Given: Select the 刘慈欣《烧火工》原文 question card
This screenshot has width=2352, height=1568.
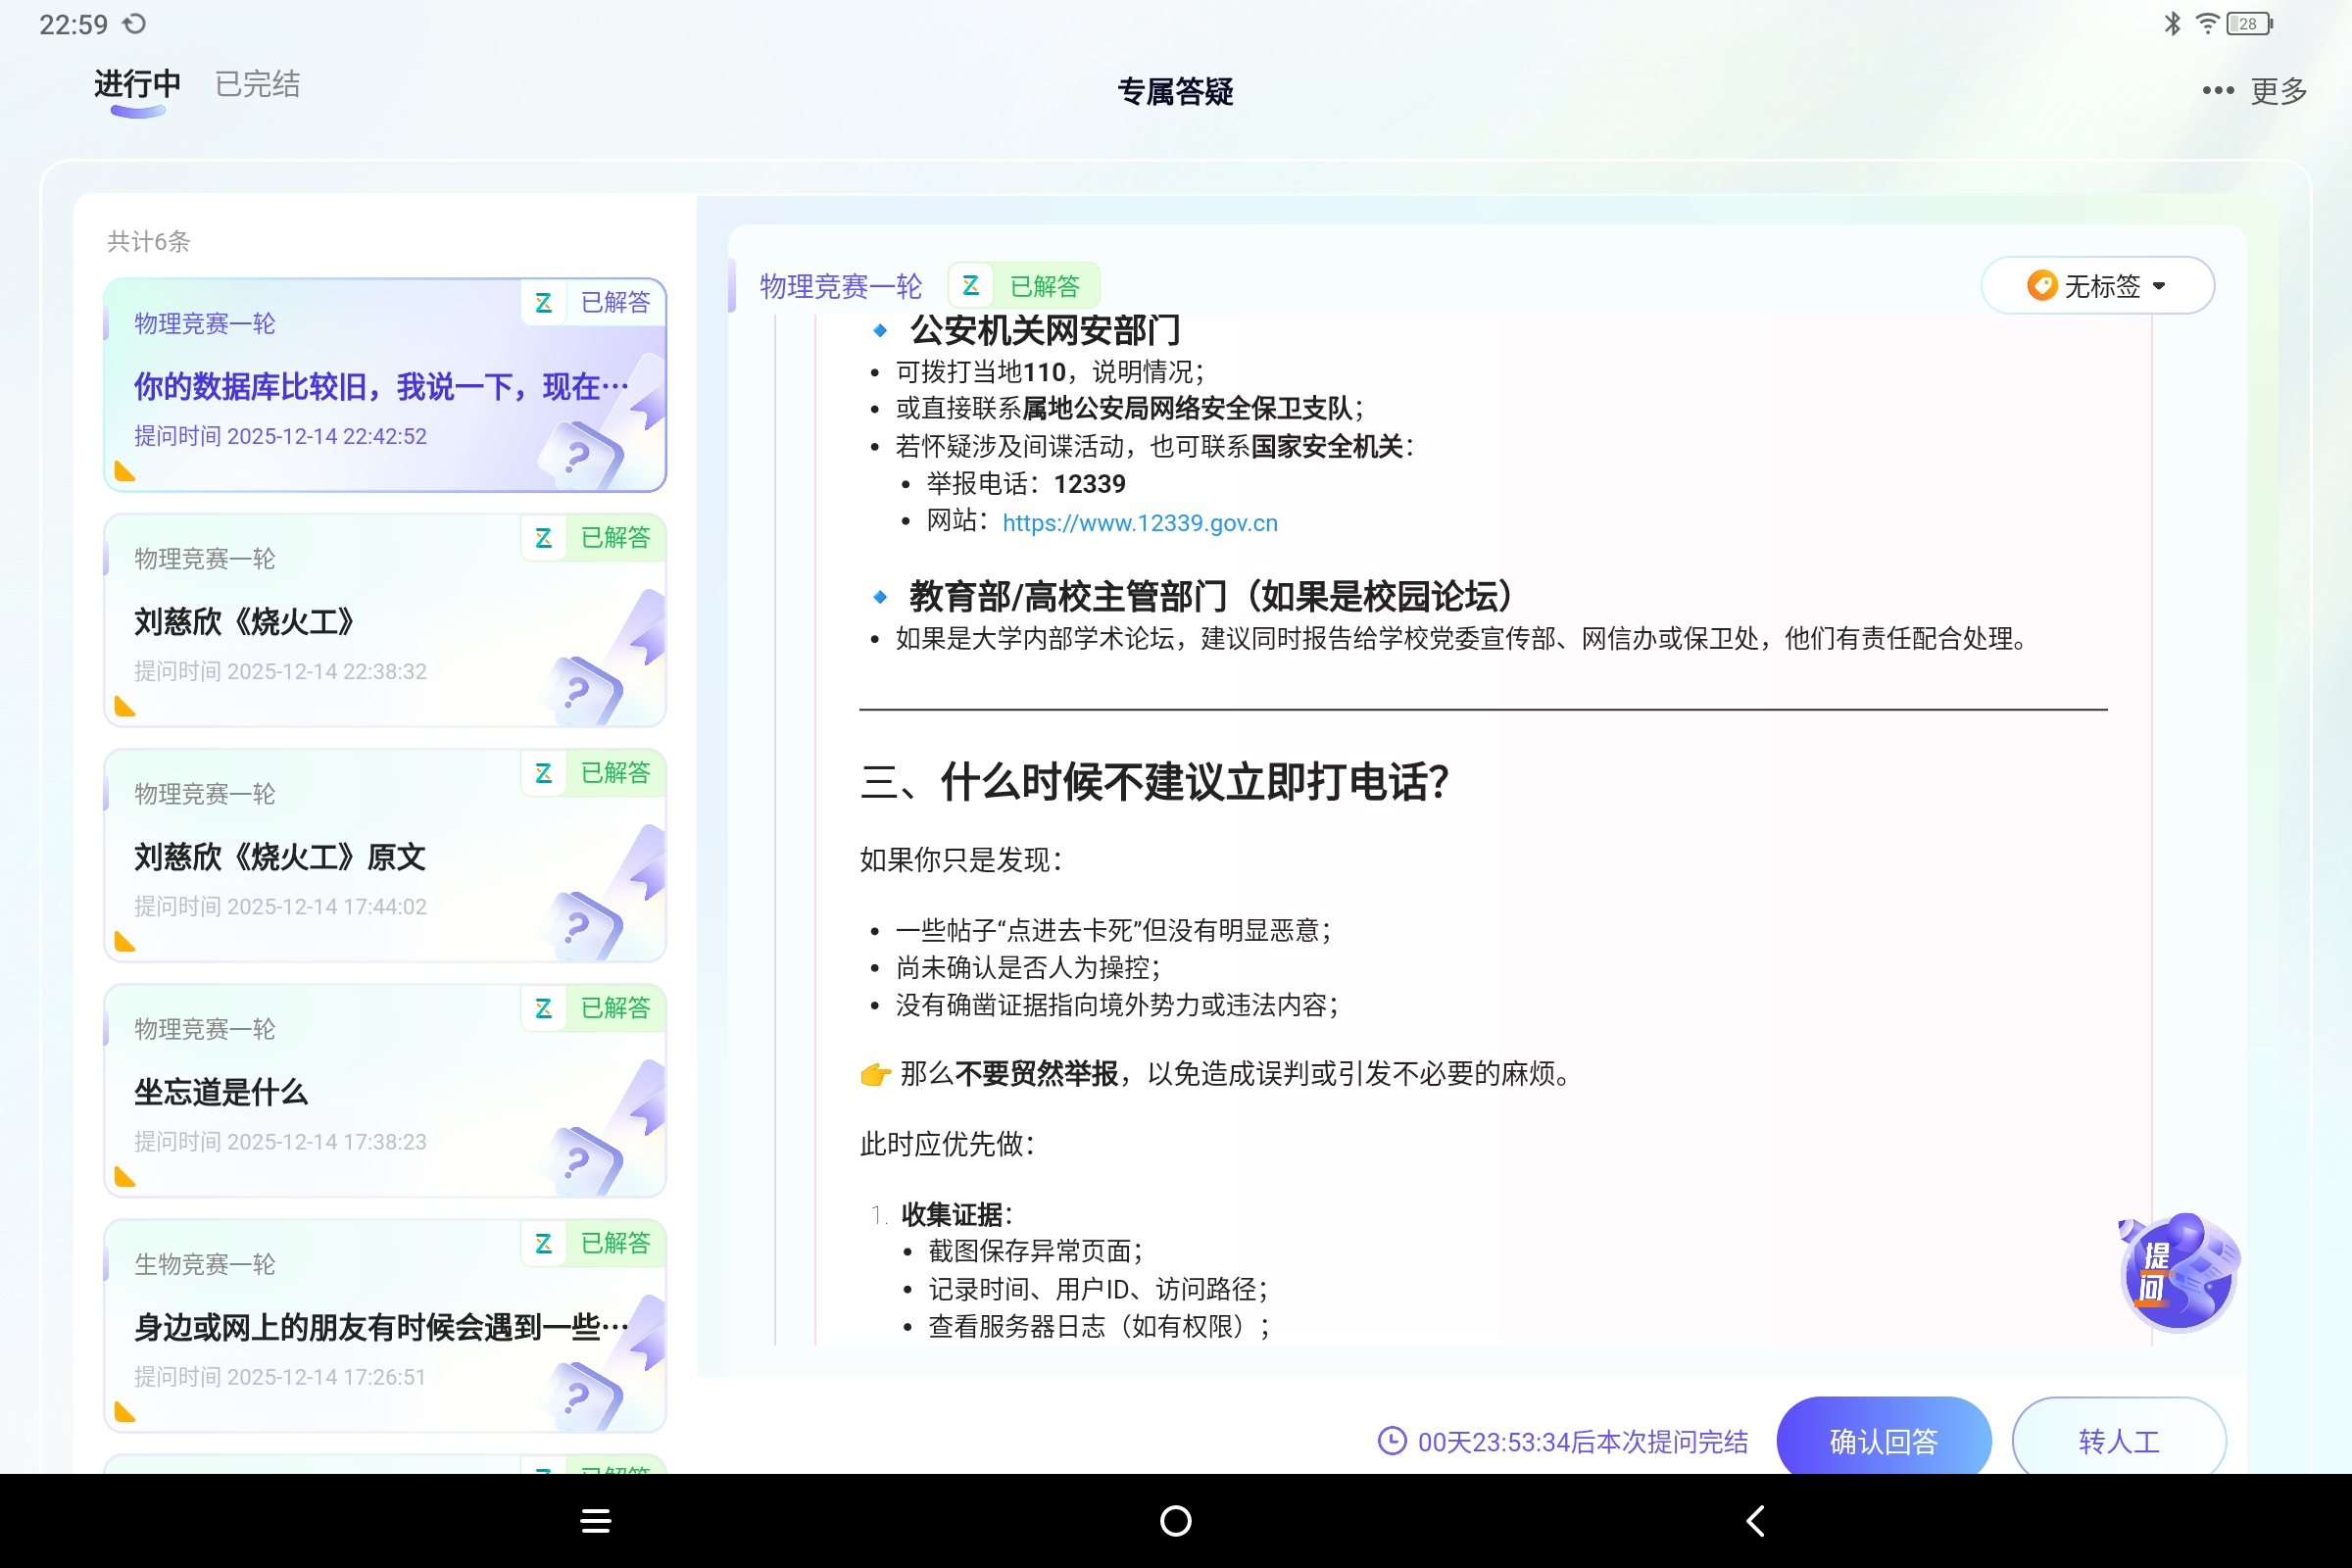Looking at the screenshot, I should pos(384,856).
